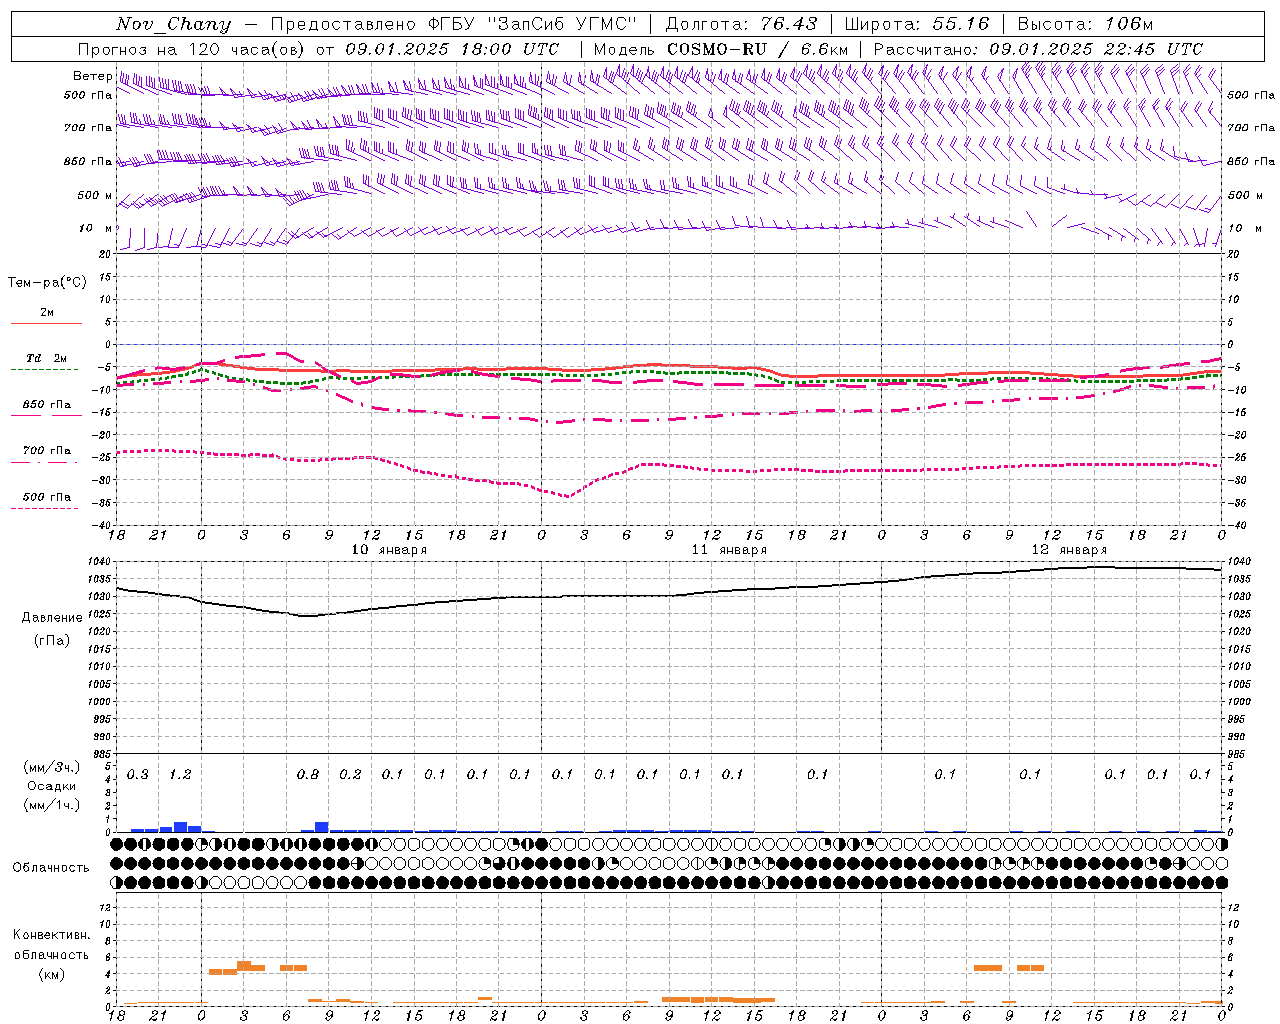
Task: Click the 11 января date label
Action: tap(729, 549)
